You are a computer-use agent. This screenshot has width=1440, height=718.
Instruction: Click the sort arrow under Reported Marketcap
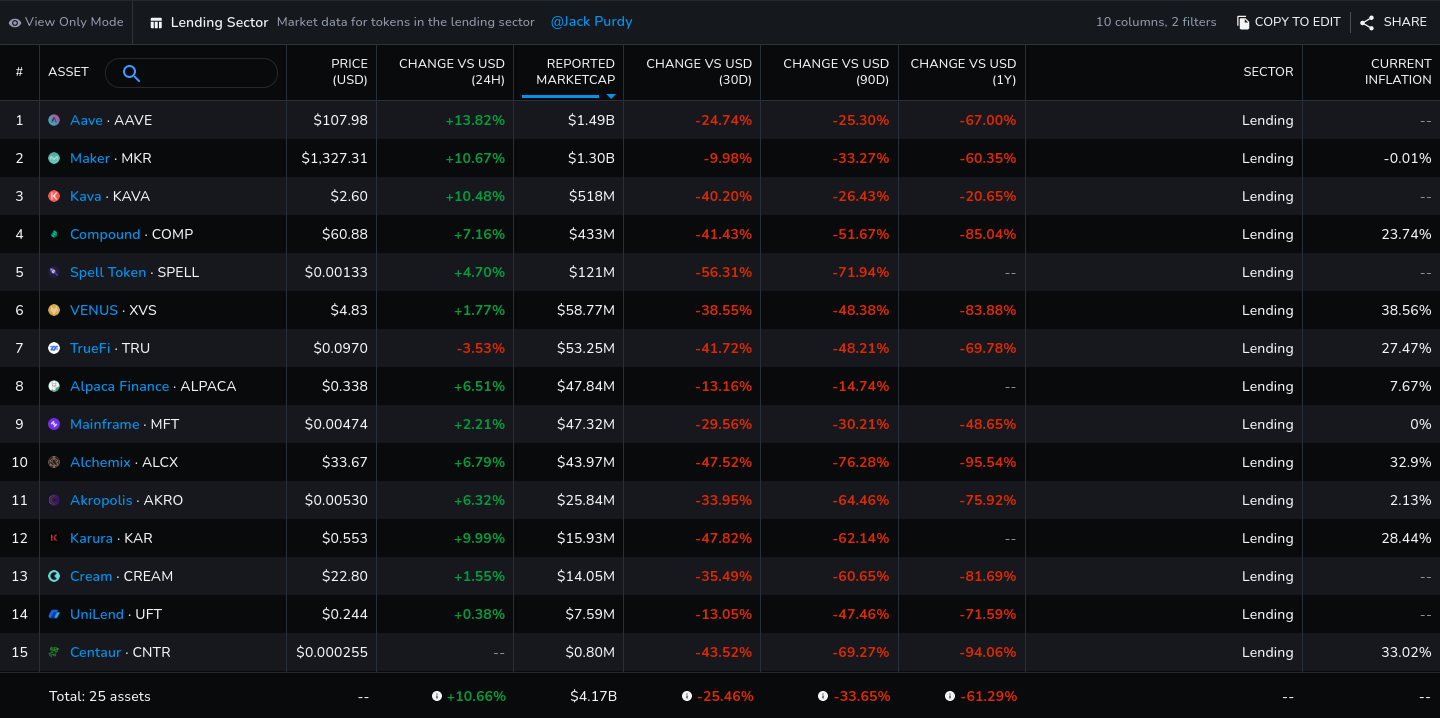[611, 96]
